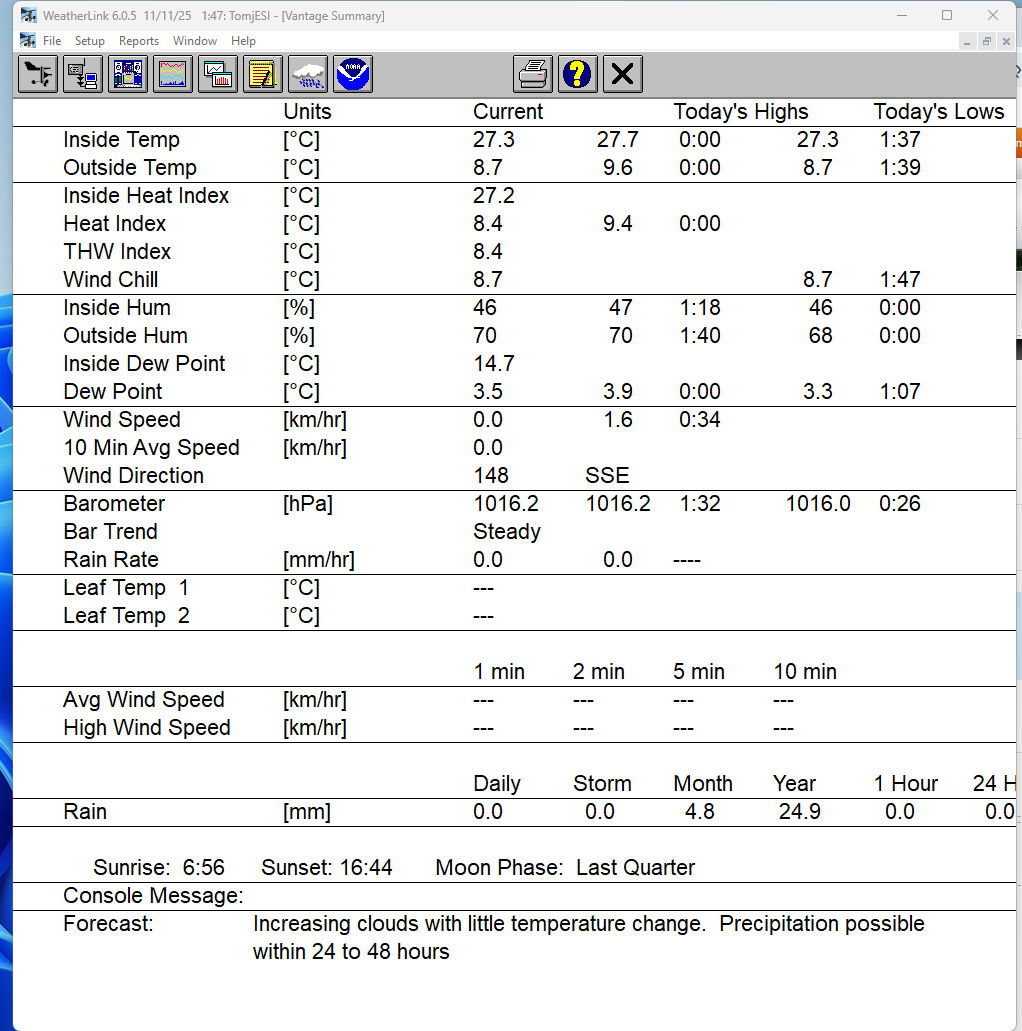Open the Bulletin instrument panel icon
Screen dimensions: 1022x1031
(x=128, y=74)
